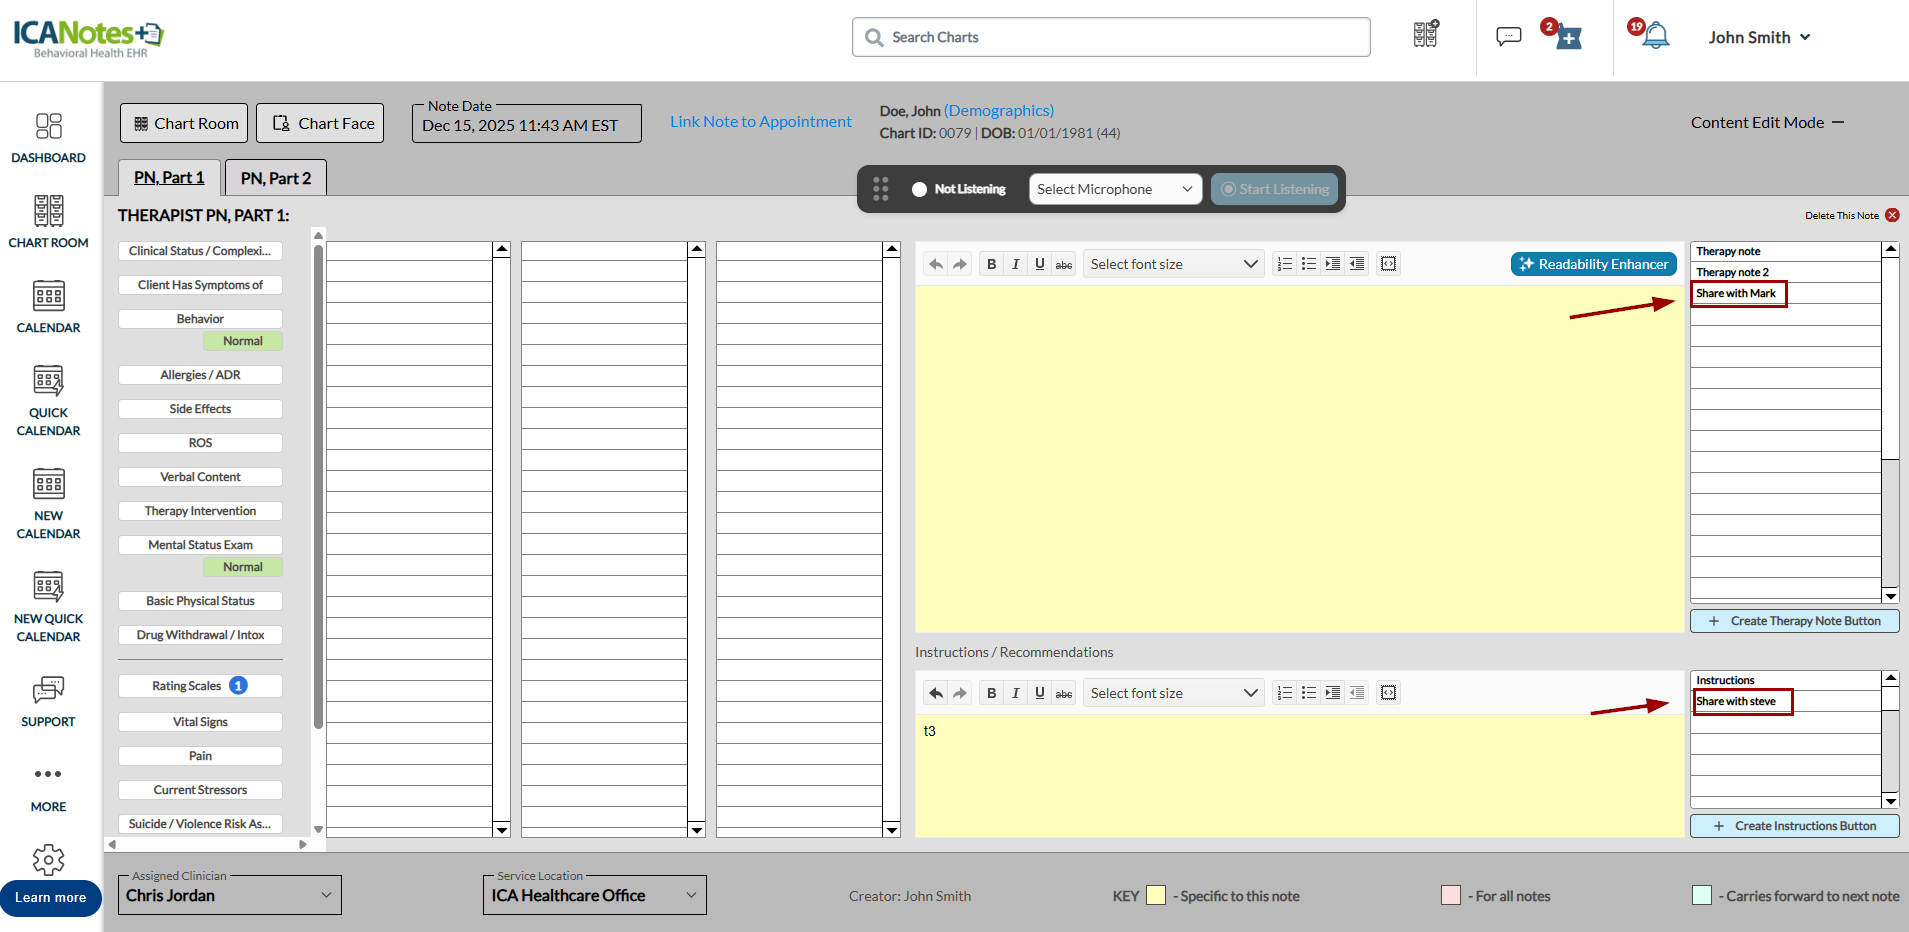Click Bold in the upper note editor
1909x932 pixels.
pyautogui.click(x=991, y=264)
